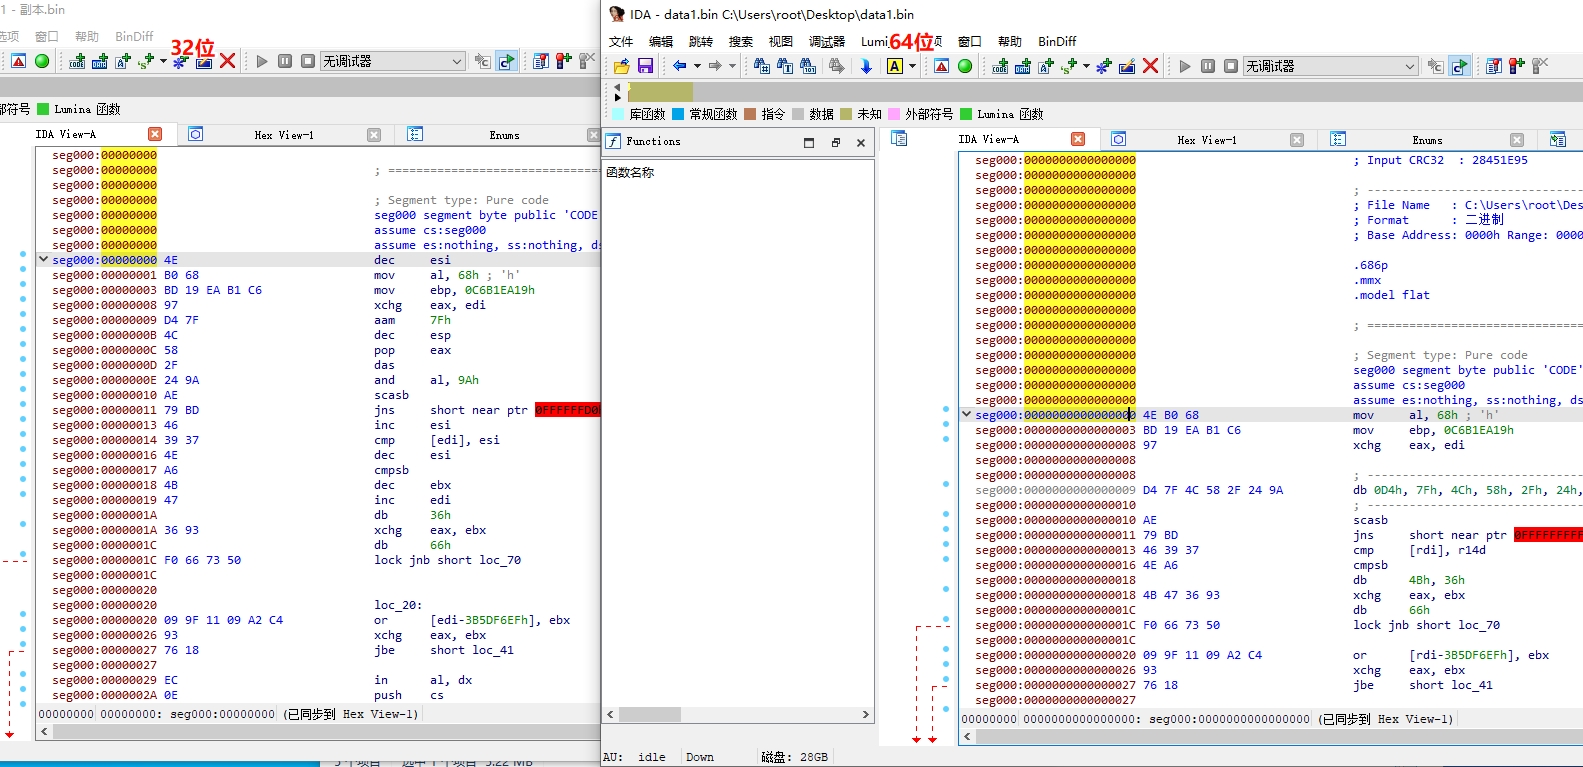1583x767 pixels.
Task: Start process with play button in 32-bit window
Action: tap(262, 61)
